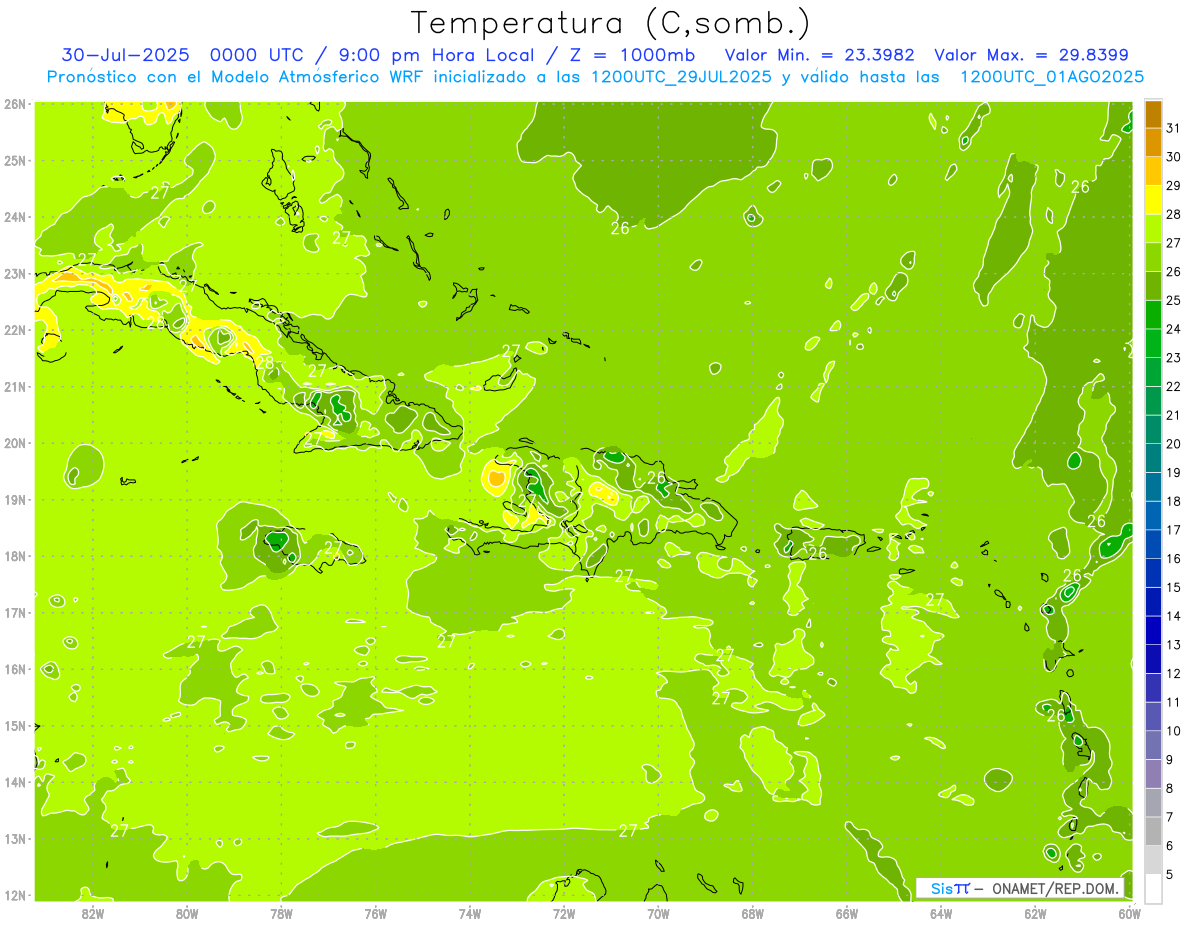This screenshot has width=1200, height=927.
Task: Click the '20N' latitude axis label
Action: coord(14,443)
